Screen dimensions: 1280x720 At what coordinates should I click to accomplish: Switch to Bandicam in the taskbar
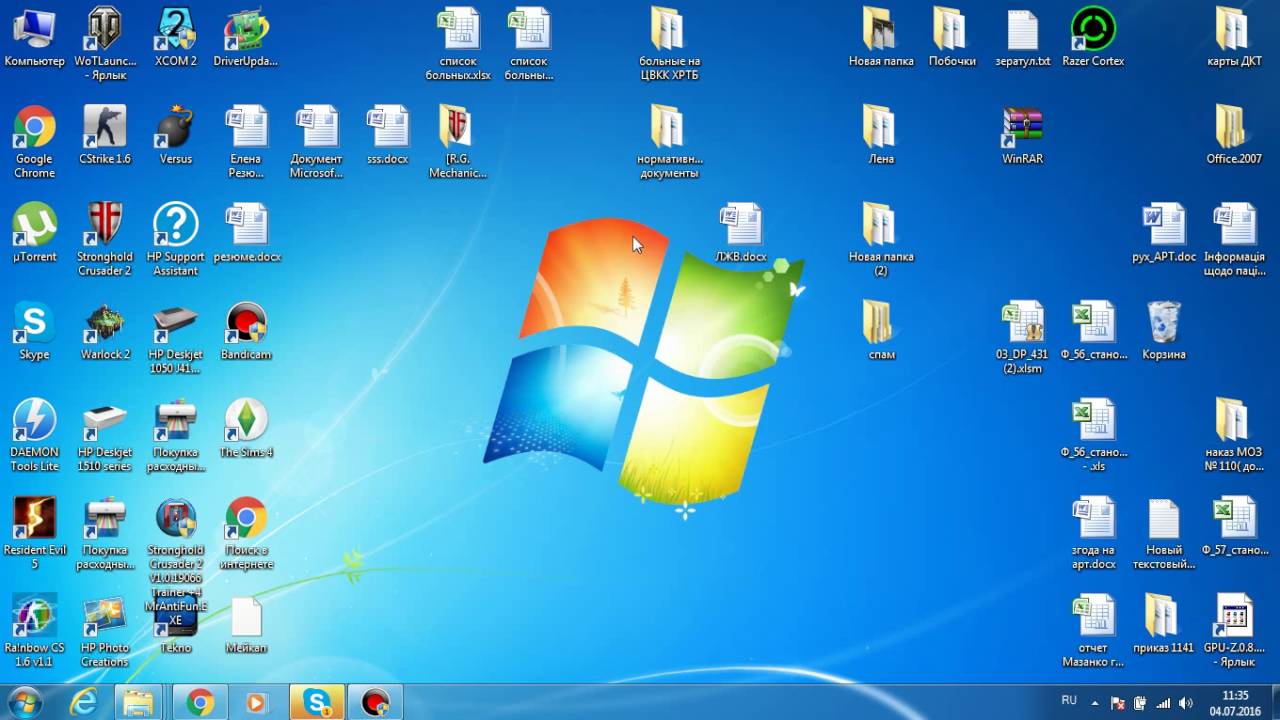[x=375, y=703]
